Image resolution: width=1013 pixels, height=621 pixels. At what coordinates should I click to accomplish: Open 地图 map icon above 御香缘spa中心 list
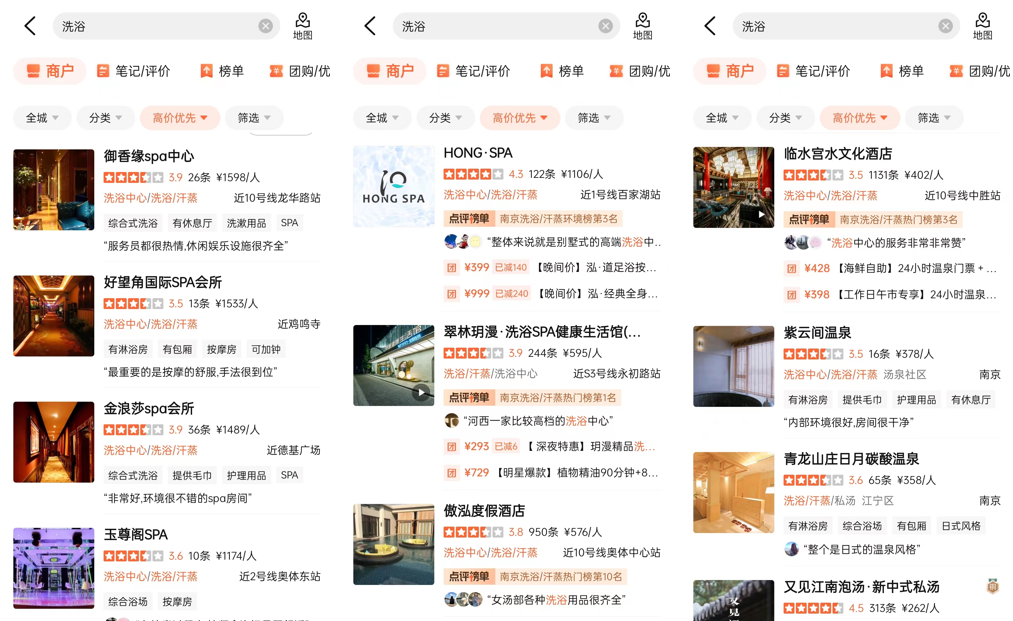pyautogui.click(x=302, y=26)
